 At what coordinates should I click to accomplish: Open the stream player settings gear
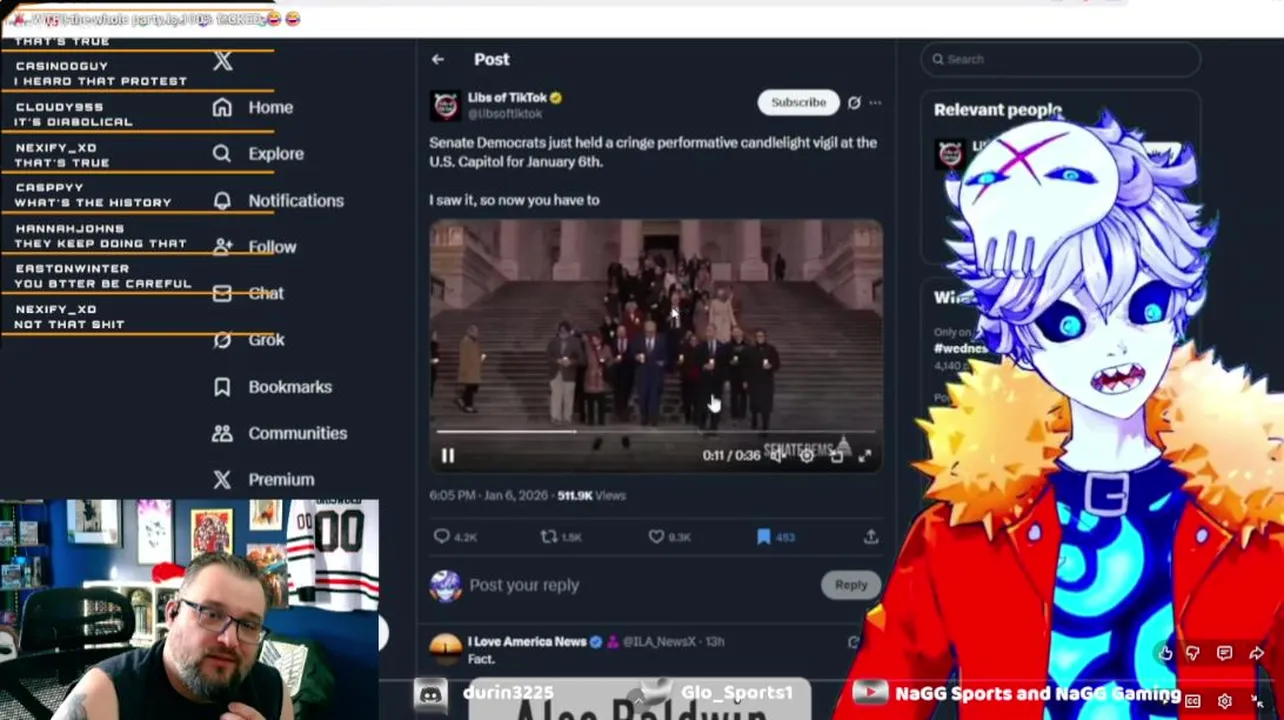(x=1225, y=701)
